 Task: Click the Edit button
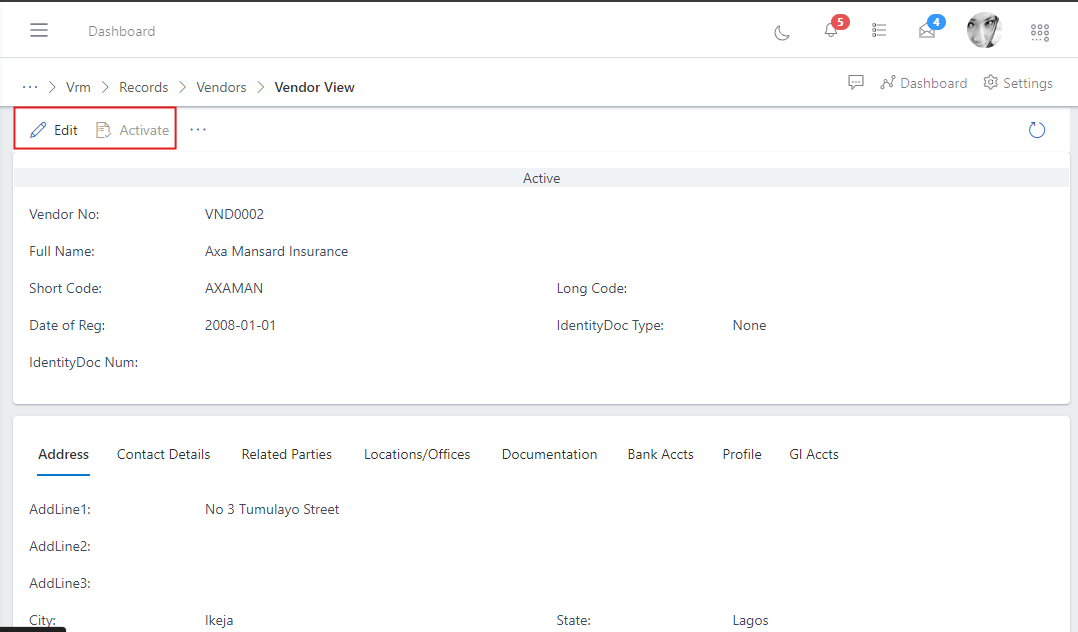click(52, 129)
